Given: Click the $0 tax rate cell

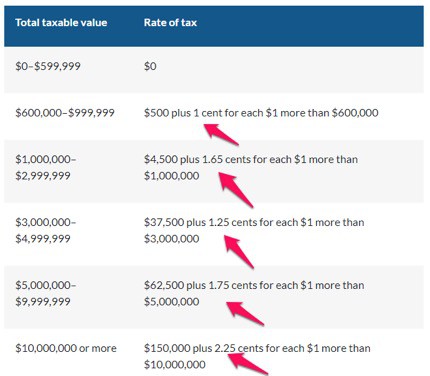Looking at the screenshot, I should (x=150, y=66).
